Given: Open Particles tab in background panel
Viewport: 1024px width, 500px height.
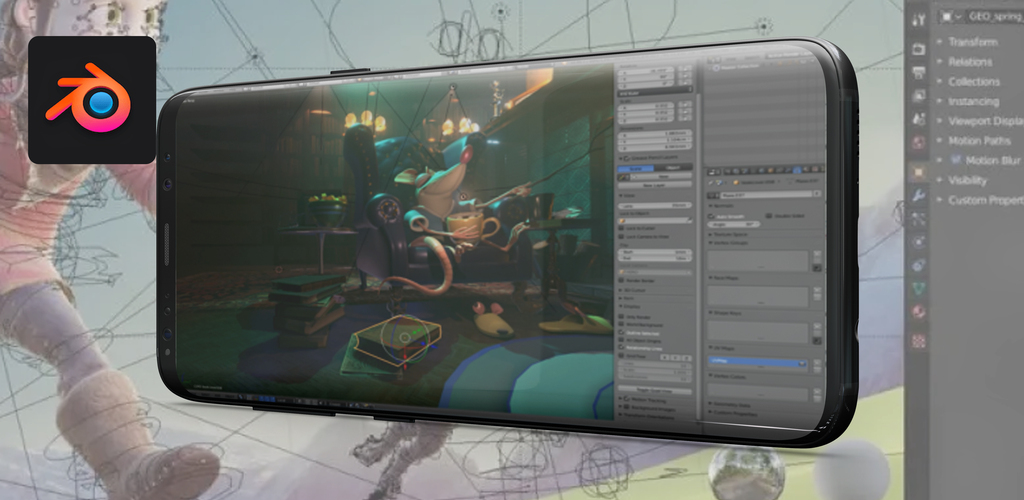Looking at the screenshot, I should [918, 219].
